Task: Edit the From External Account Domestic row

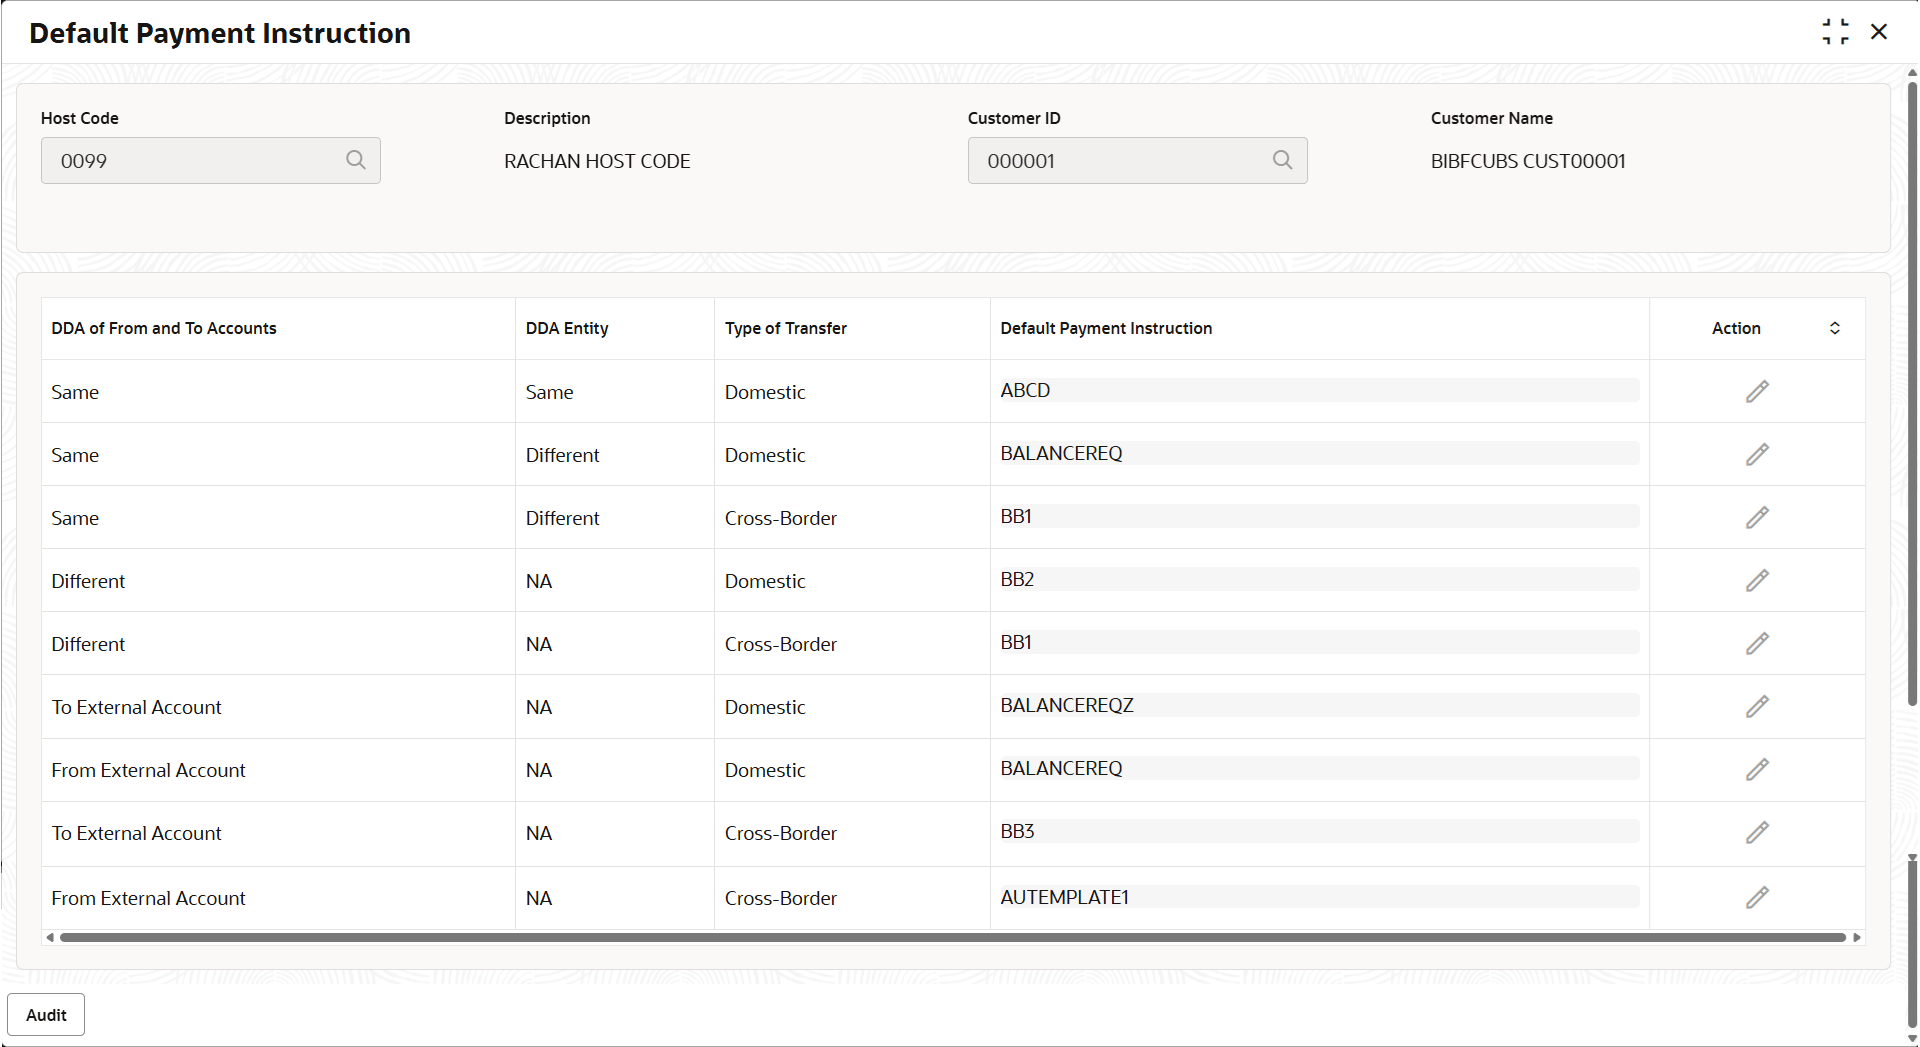Action: coord(1757,769)
